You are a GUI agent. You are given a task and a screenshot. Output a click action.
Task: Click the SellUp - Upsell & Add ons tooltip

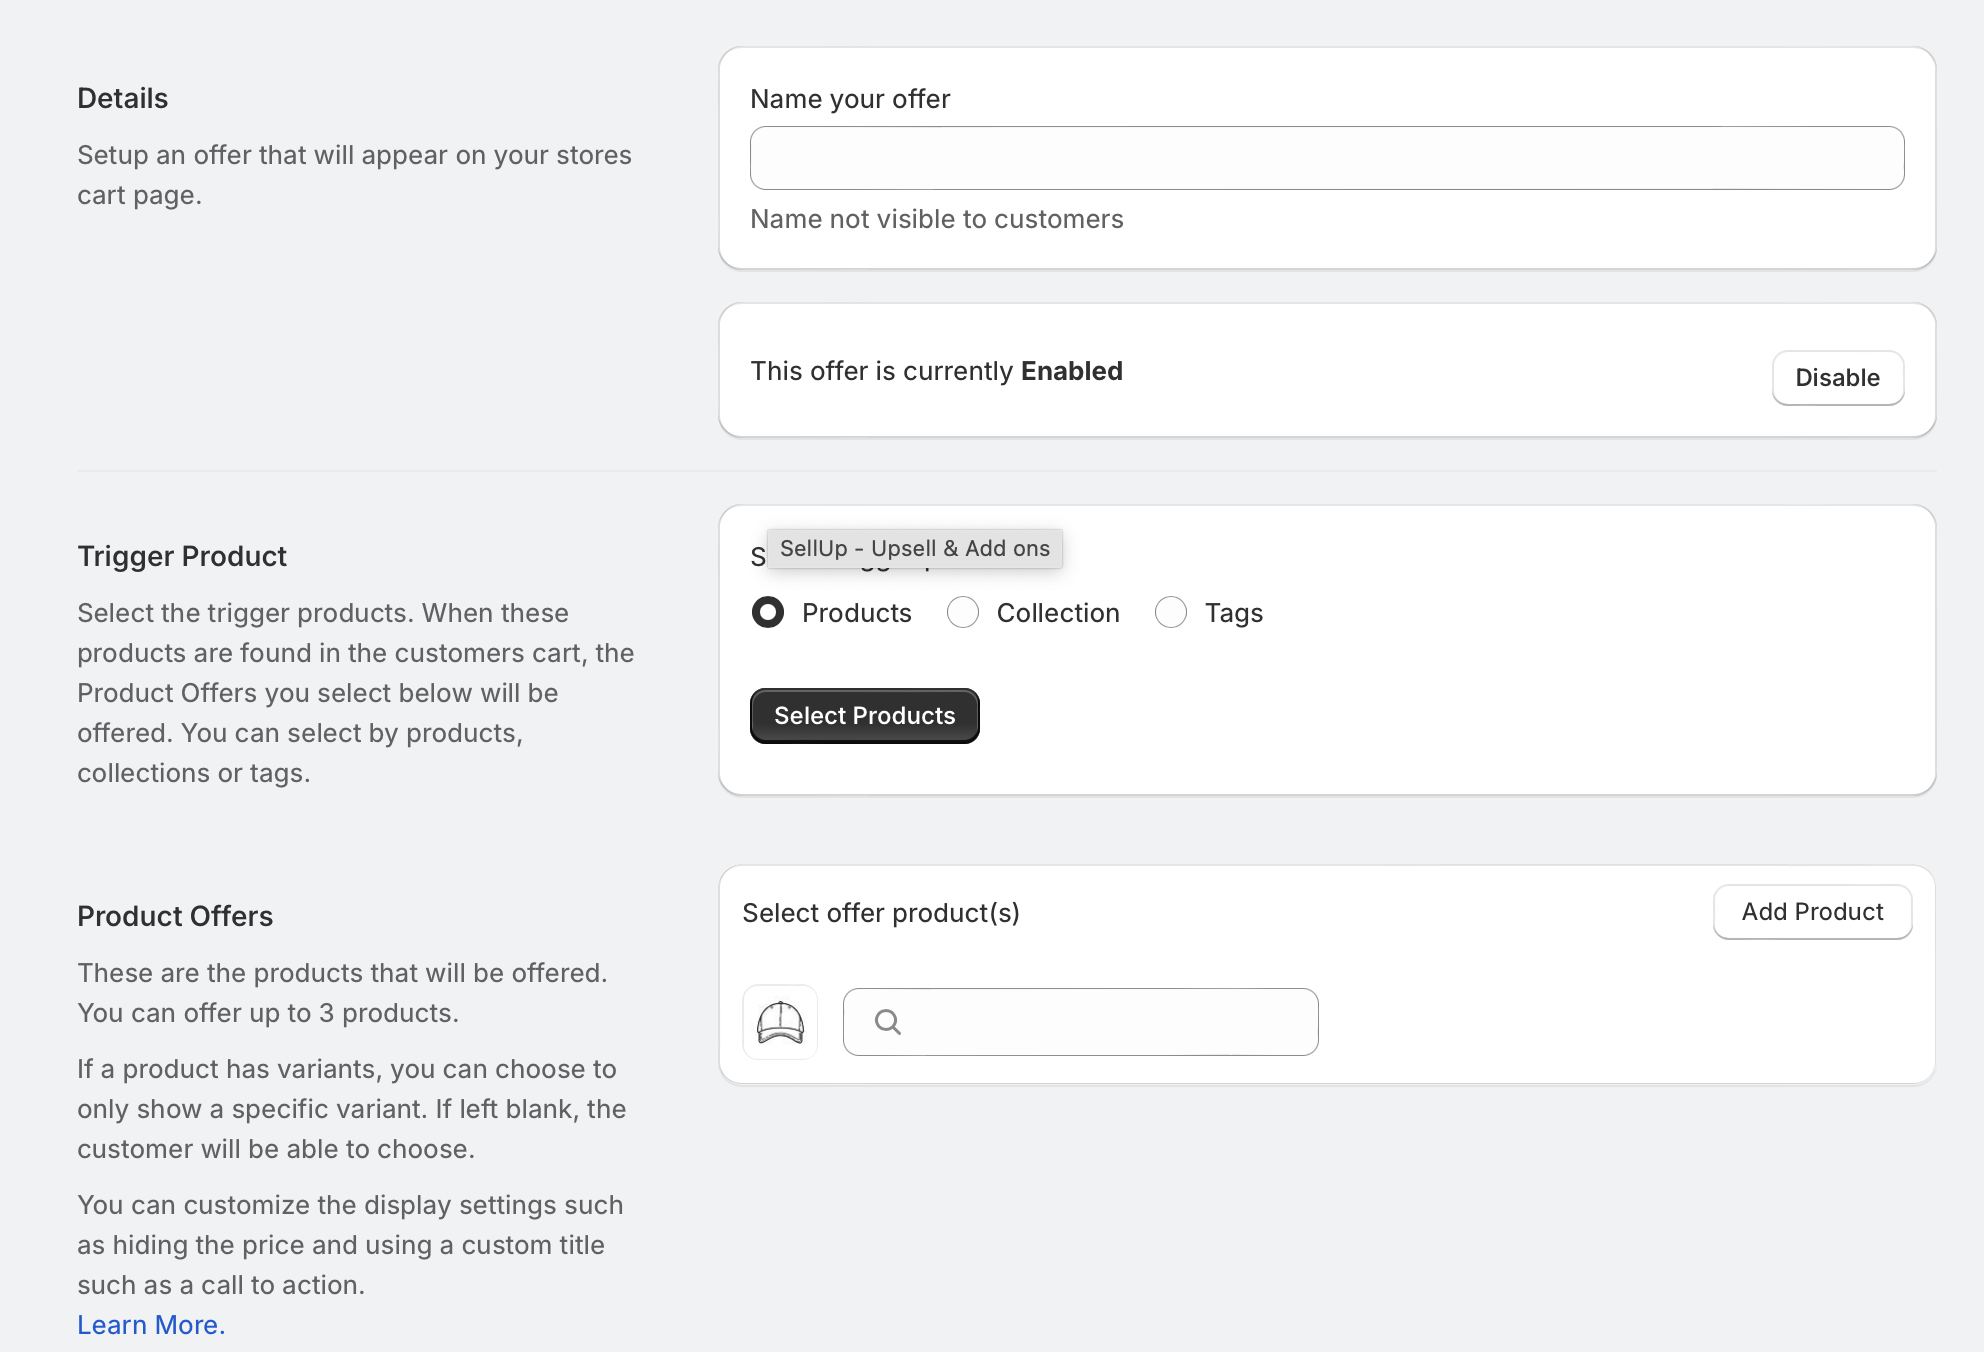click(x=915, y=549)
